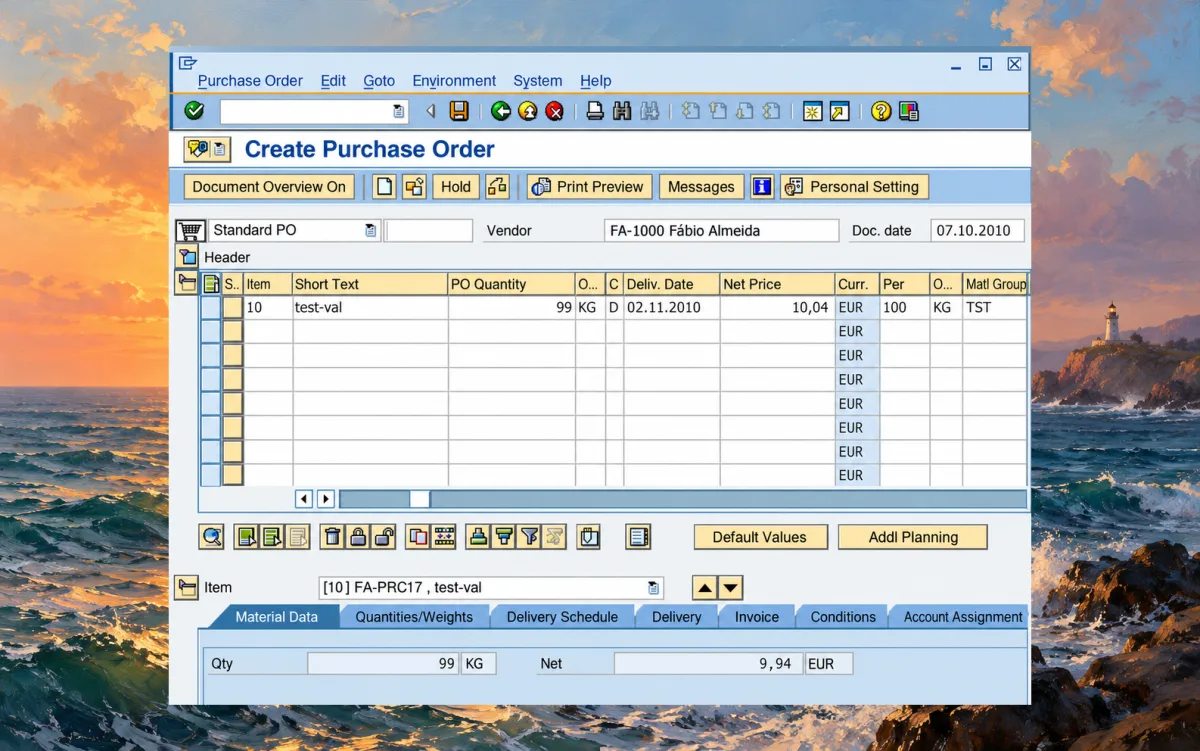The image size is (1200, 751).
Task: Switch to the Quantities/Weights tab
Action: tap(414, 617)
